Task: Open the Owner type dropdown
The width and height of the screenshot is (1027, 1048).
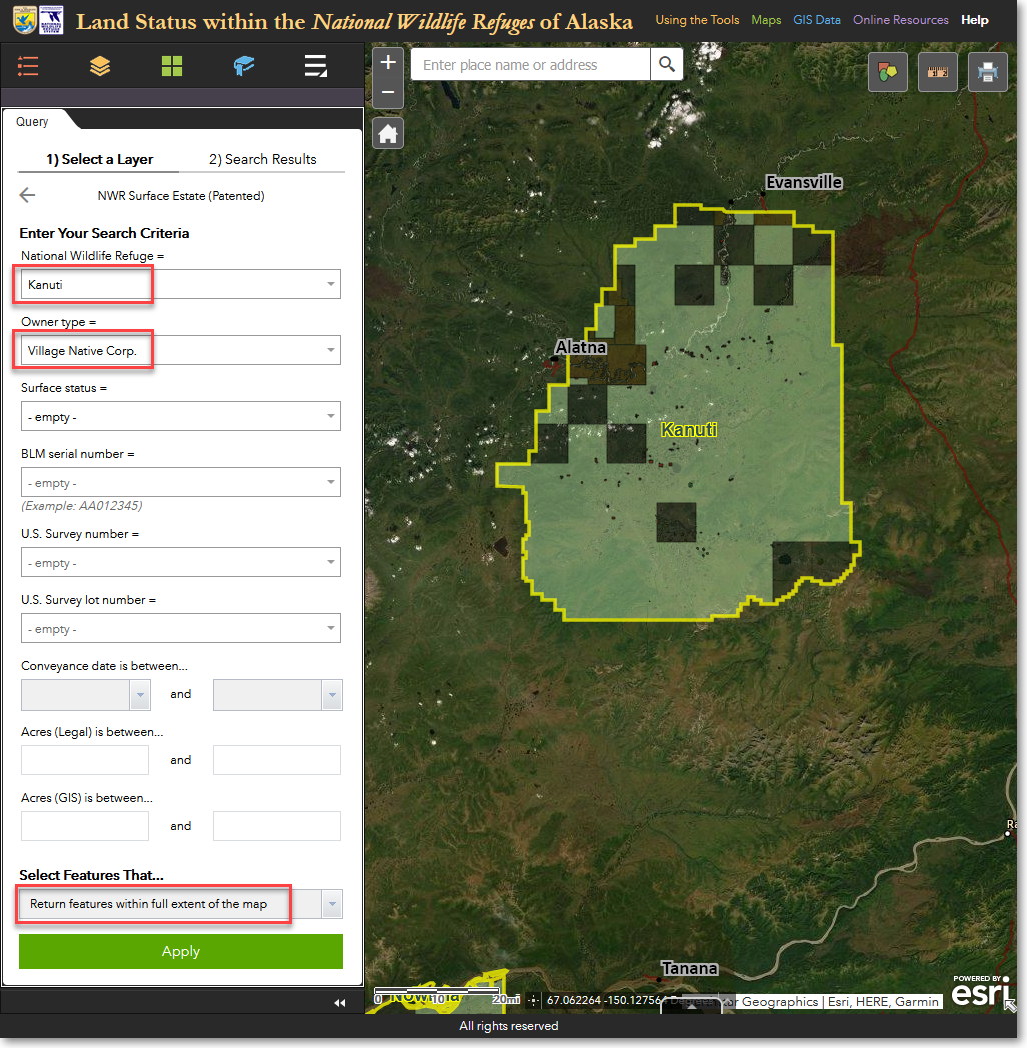Action: [330, 351]
